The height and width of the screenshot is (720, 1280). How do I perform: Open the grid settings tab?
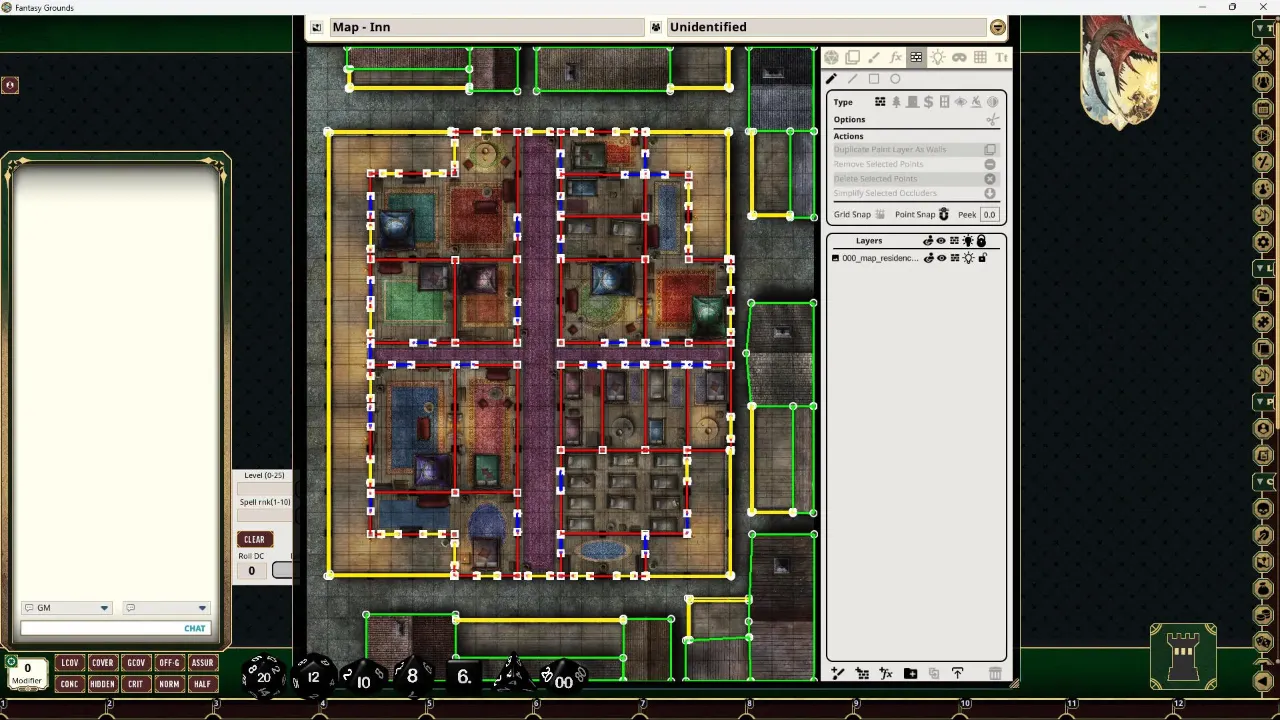[980, 58]
